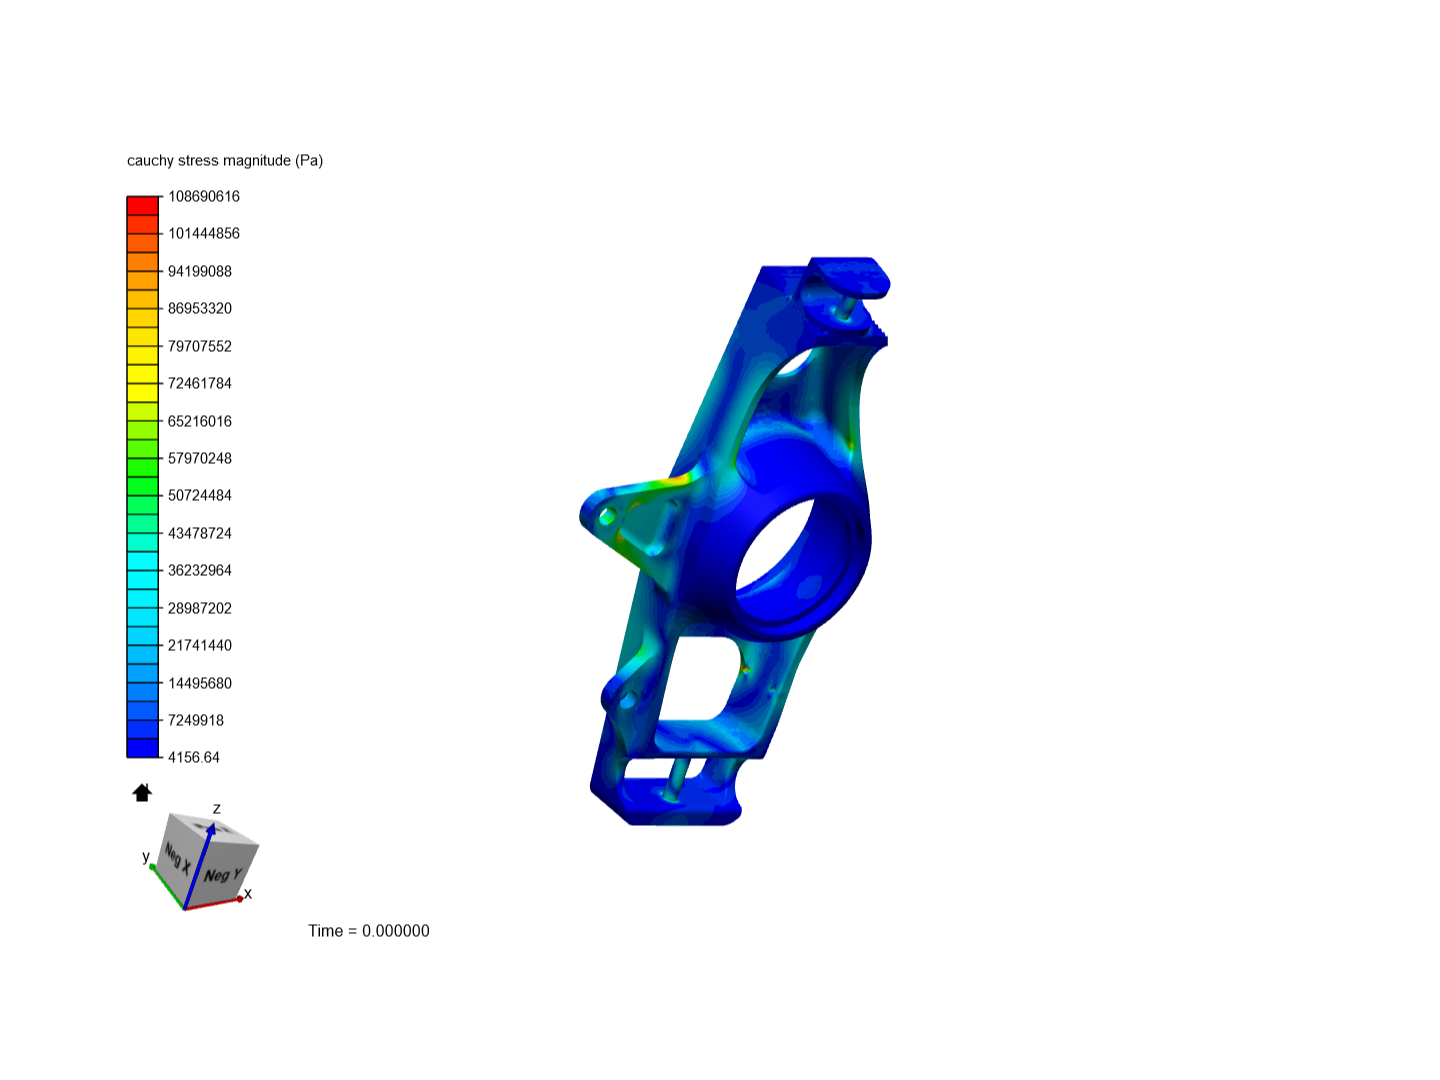
Task: Click legend value 65216016
Action: click(200, 422)
